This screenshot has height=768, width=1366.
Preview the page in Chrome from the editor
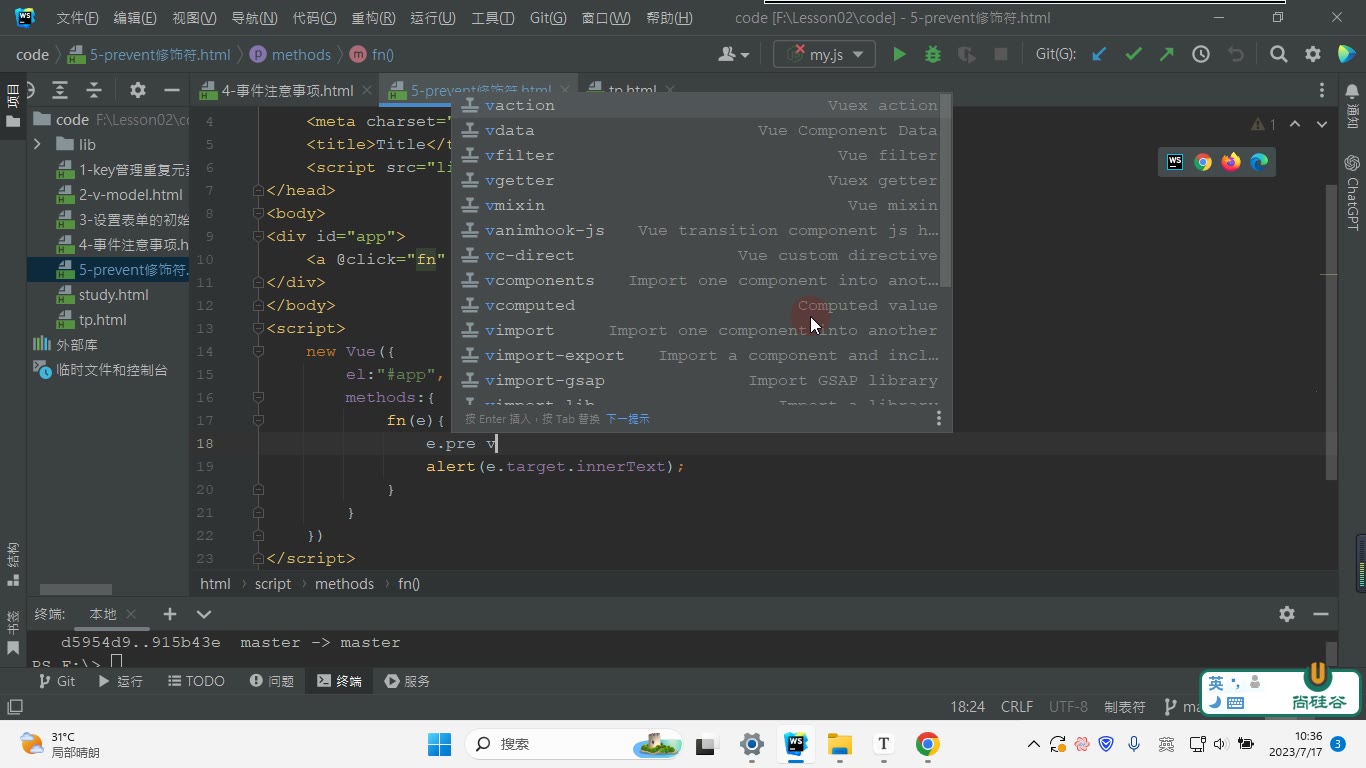coord(1203,162)
